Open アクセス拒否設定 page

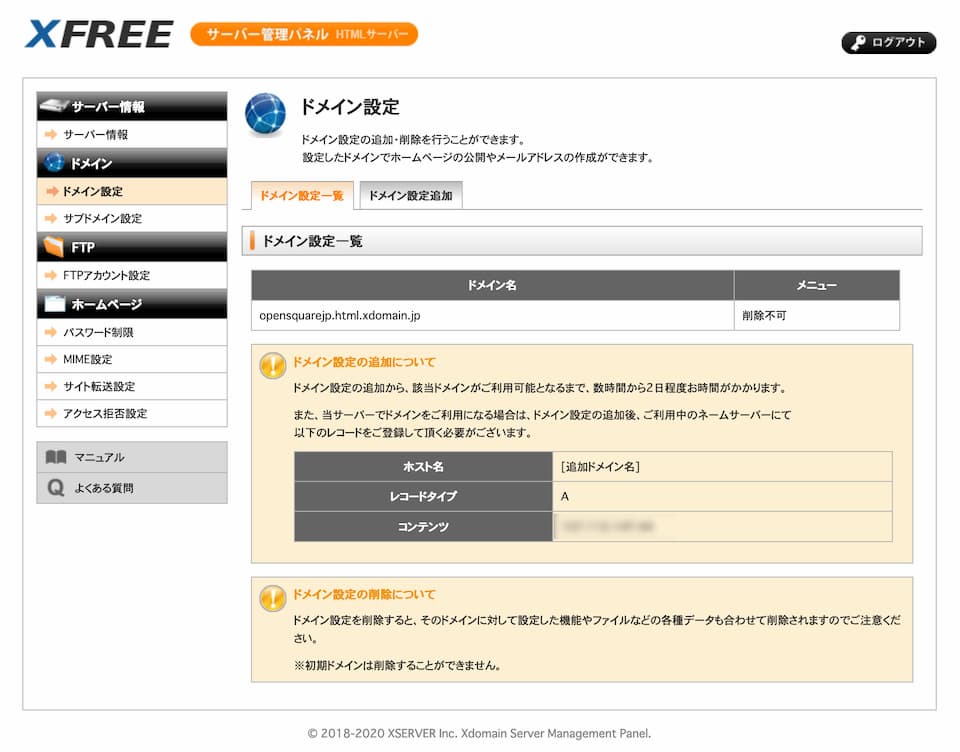pos(105,413)
